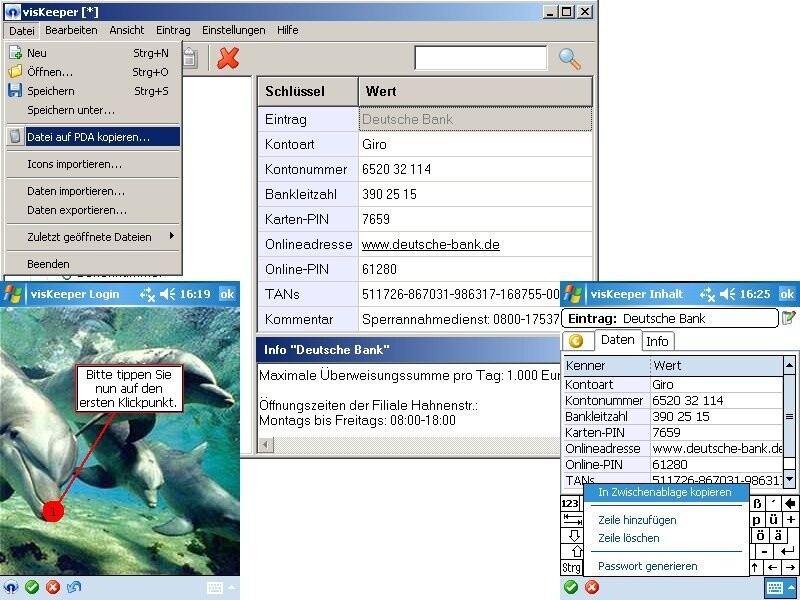Click connectivity icon in visKeeper Login title bar
The height and width of the screenshot is (600, 800).
click(x=147, y=294)
